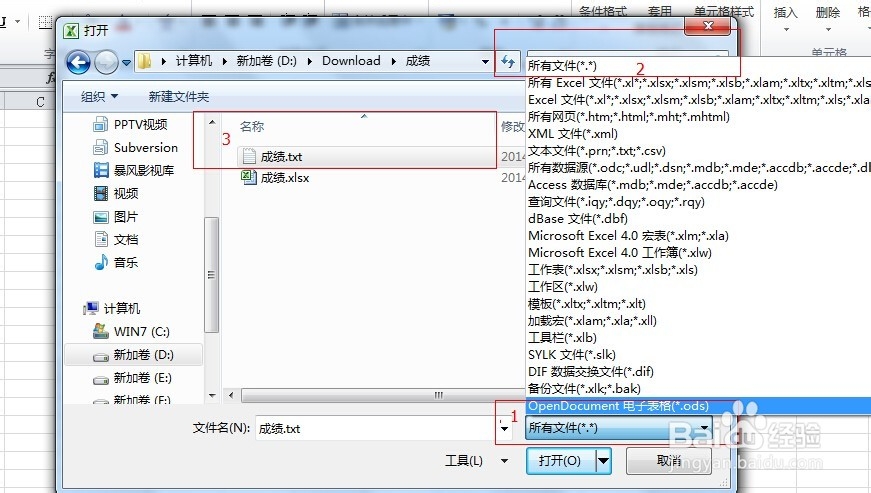This screenshot has width=871, height=493.
Task: Choose 查询文件(*.iqy) file type
Action: click(698, 202)
